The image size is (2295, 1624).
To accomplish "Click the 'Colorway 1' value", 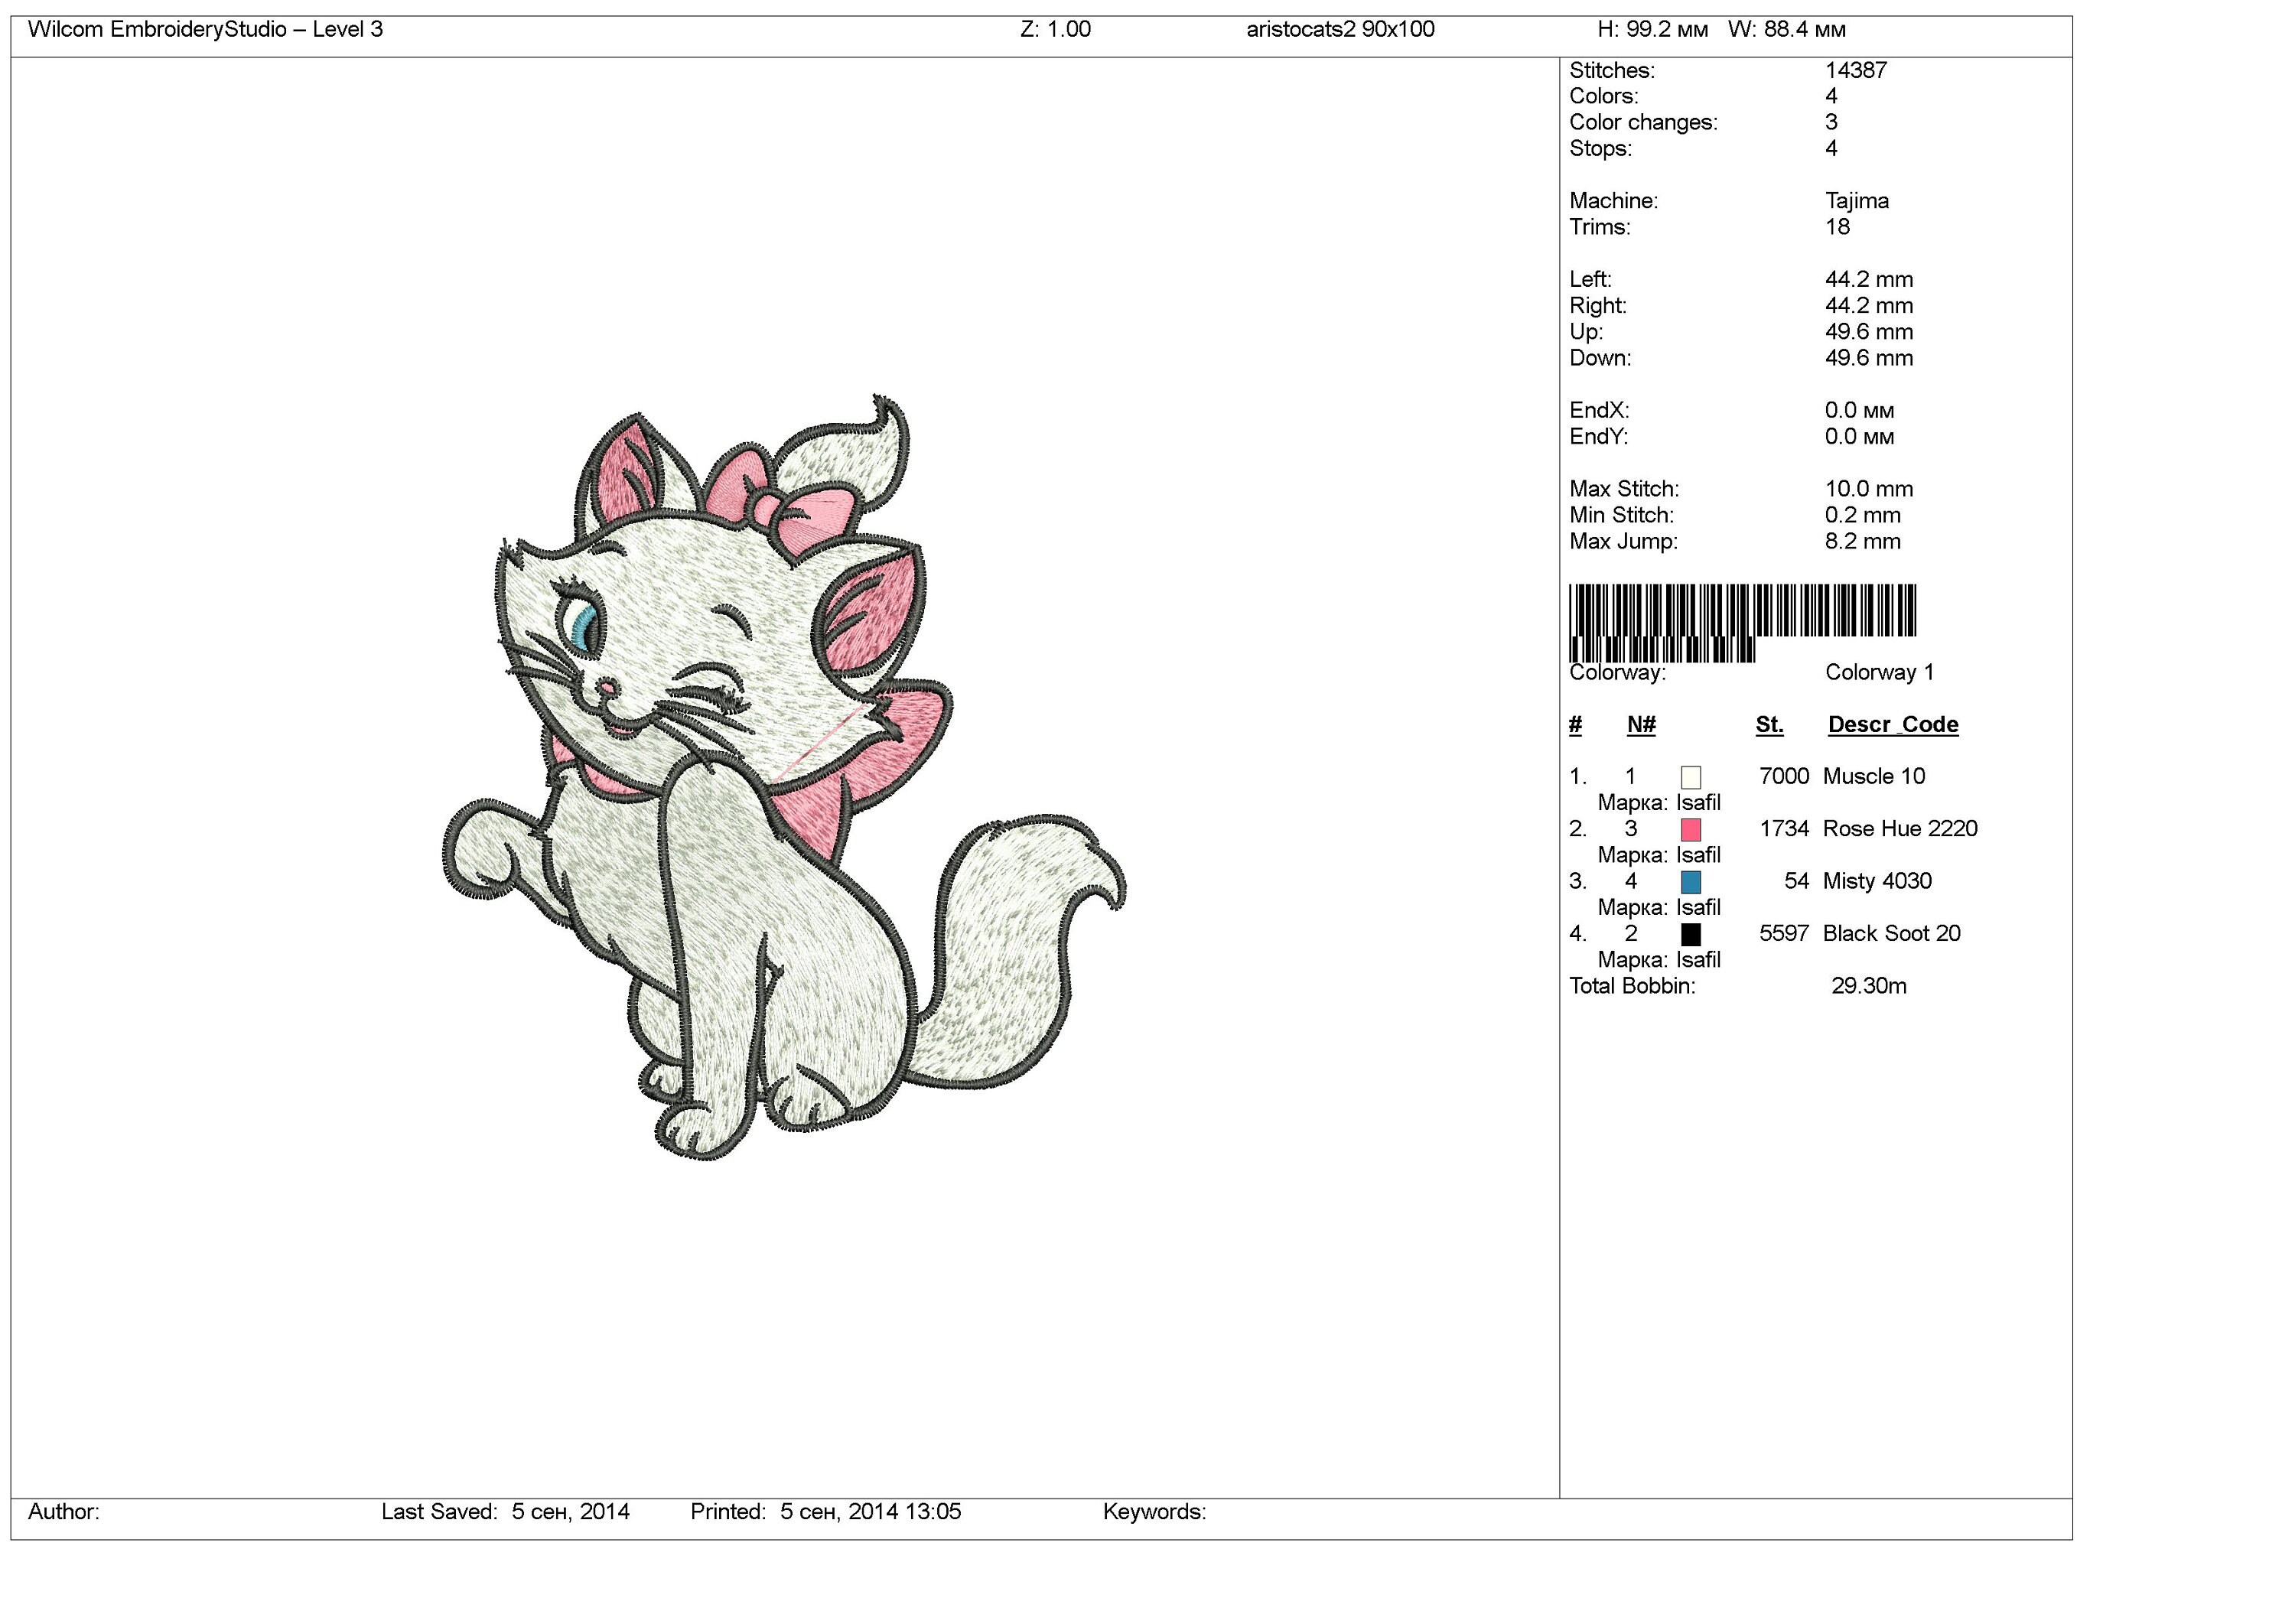I will coord(1880,672).
